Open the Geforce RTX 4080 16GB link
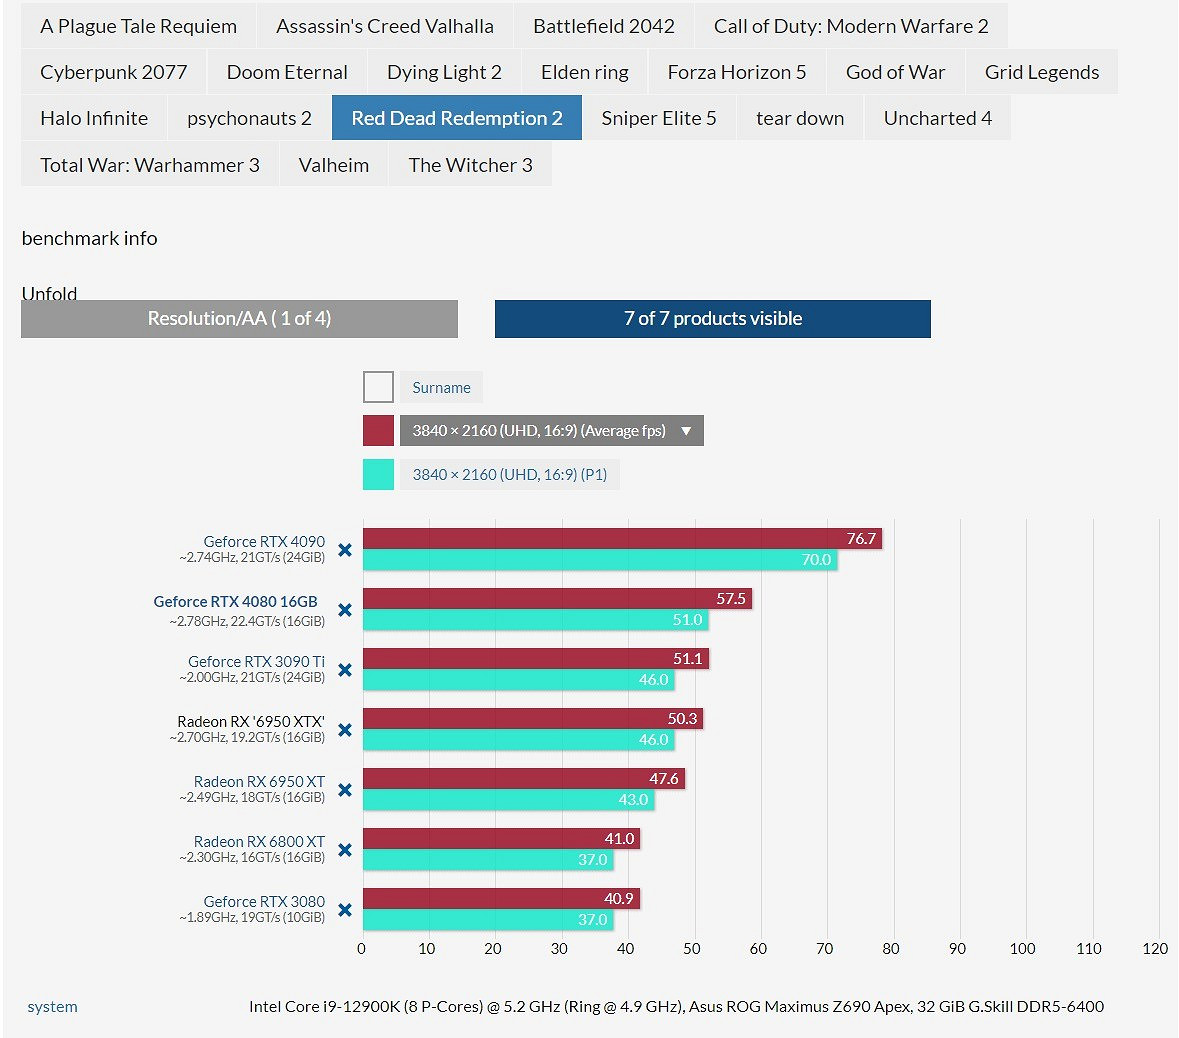Viewport: 1179px width, 1038px height. [235, 601]
